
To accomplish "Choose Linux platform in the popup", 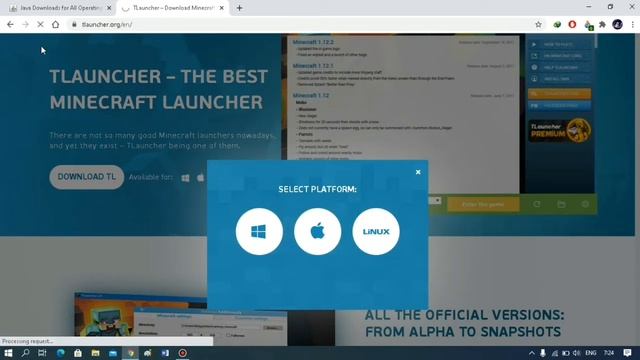I will [376, 231].
